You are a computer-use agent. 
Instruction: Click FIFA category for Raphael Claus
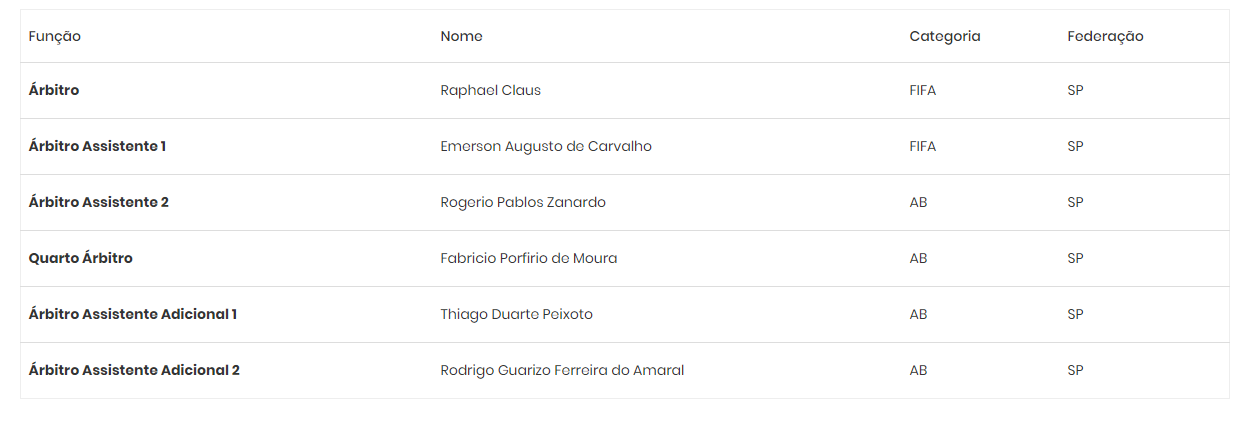922,90
